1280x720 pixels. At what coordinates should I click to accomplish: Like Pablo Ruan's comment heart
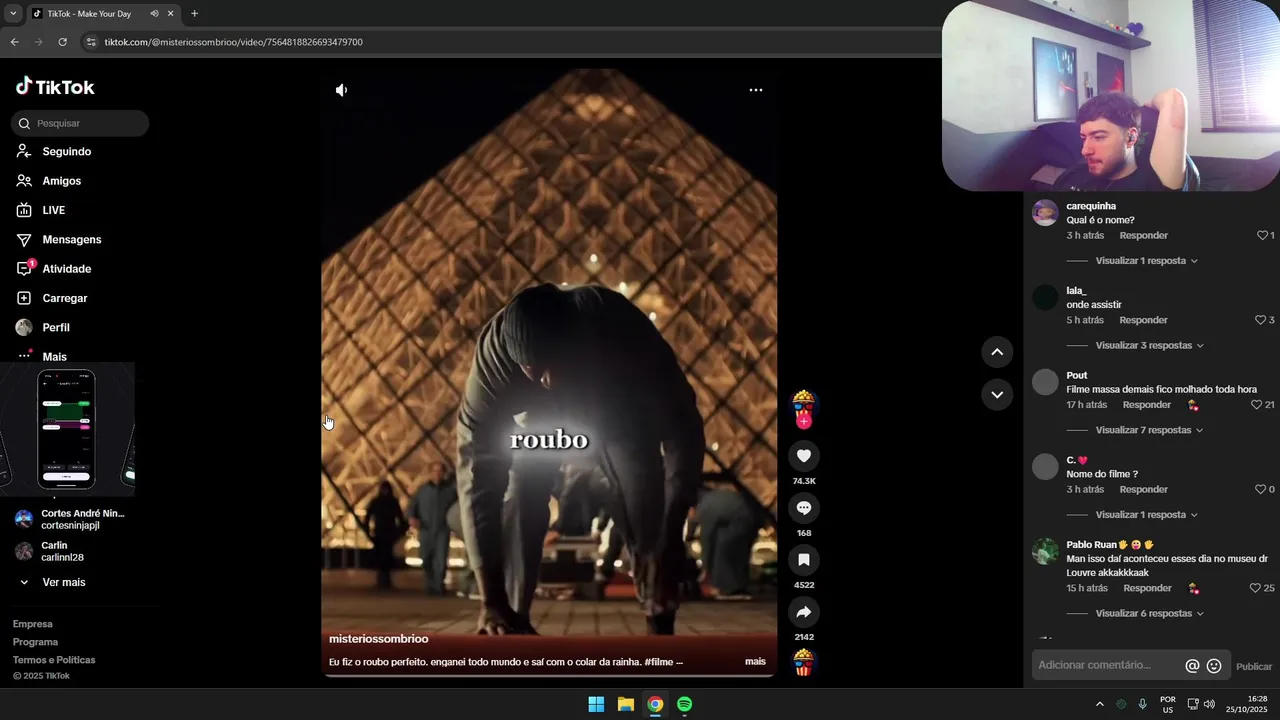click(x=1255, y=588)
